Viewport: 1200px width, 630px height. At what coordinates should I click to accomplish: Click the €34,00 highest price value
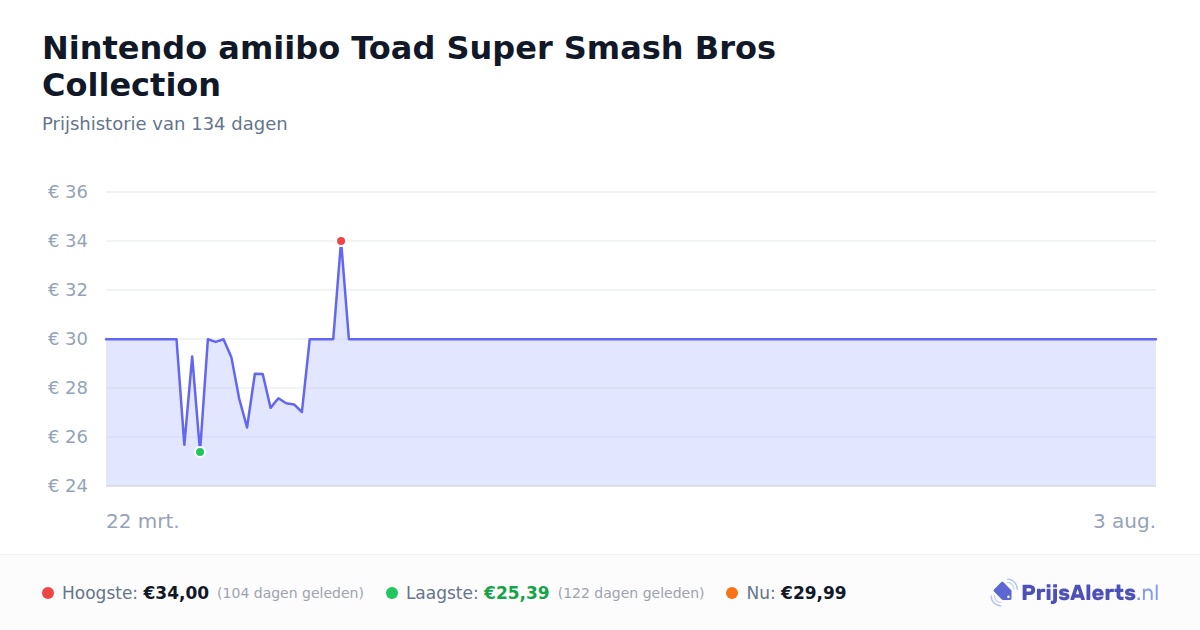tap(176, 593)
